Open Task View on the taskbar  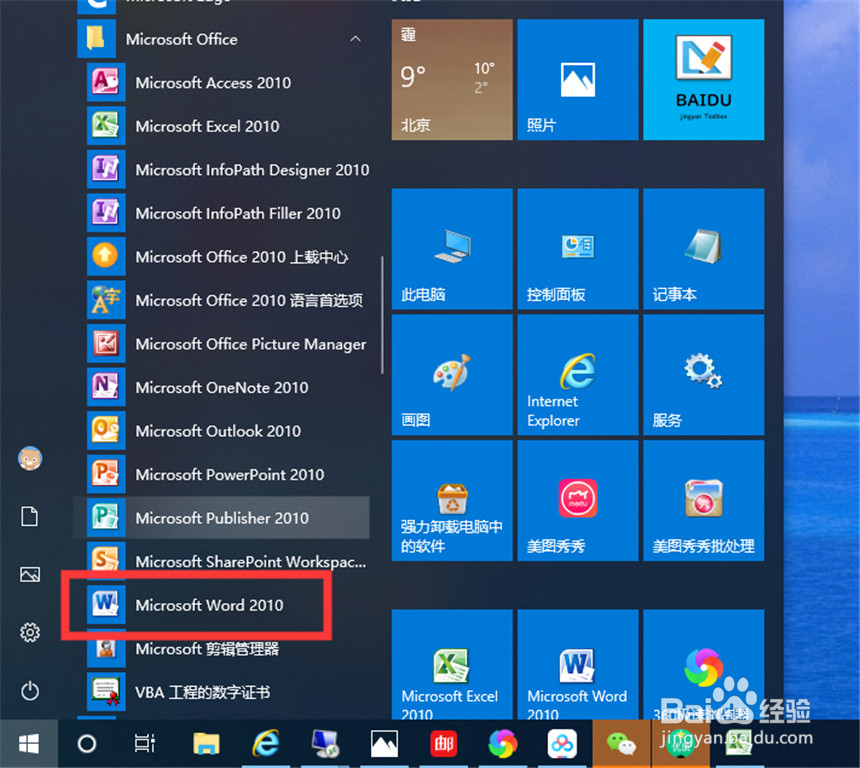point(145,744)
